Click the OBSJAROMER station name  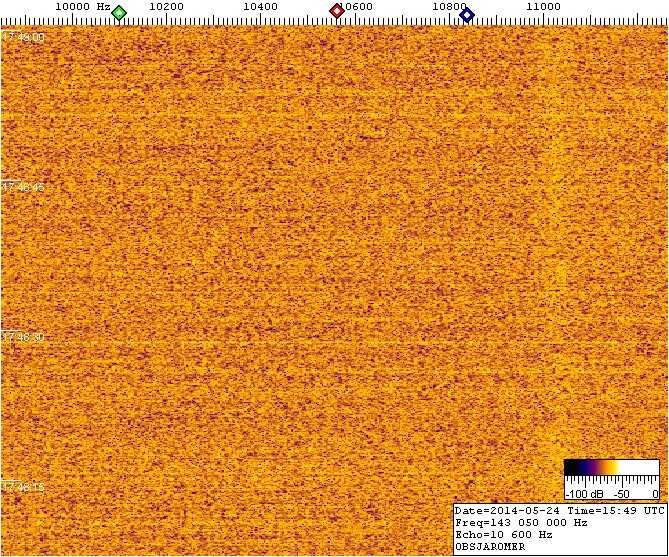coord(490,547)
